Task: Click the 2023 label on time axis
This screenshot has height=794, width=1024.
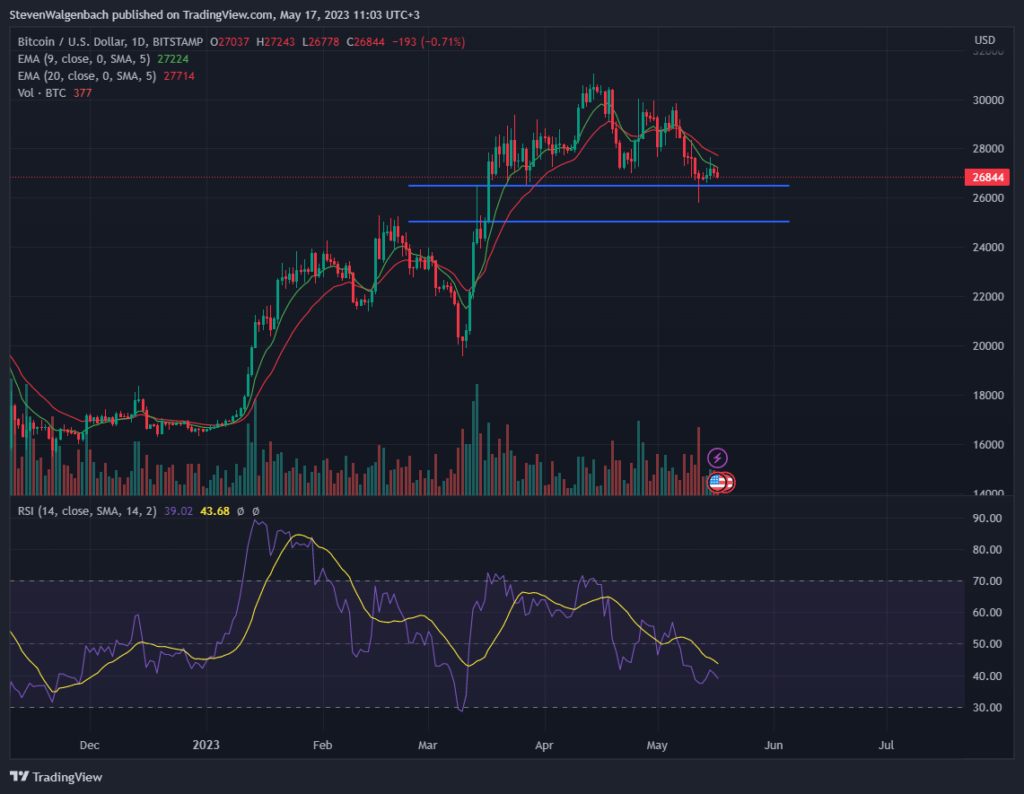Action: (x=206, y=745)
